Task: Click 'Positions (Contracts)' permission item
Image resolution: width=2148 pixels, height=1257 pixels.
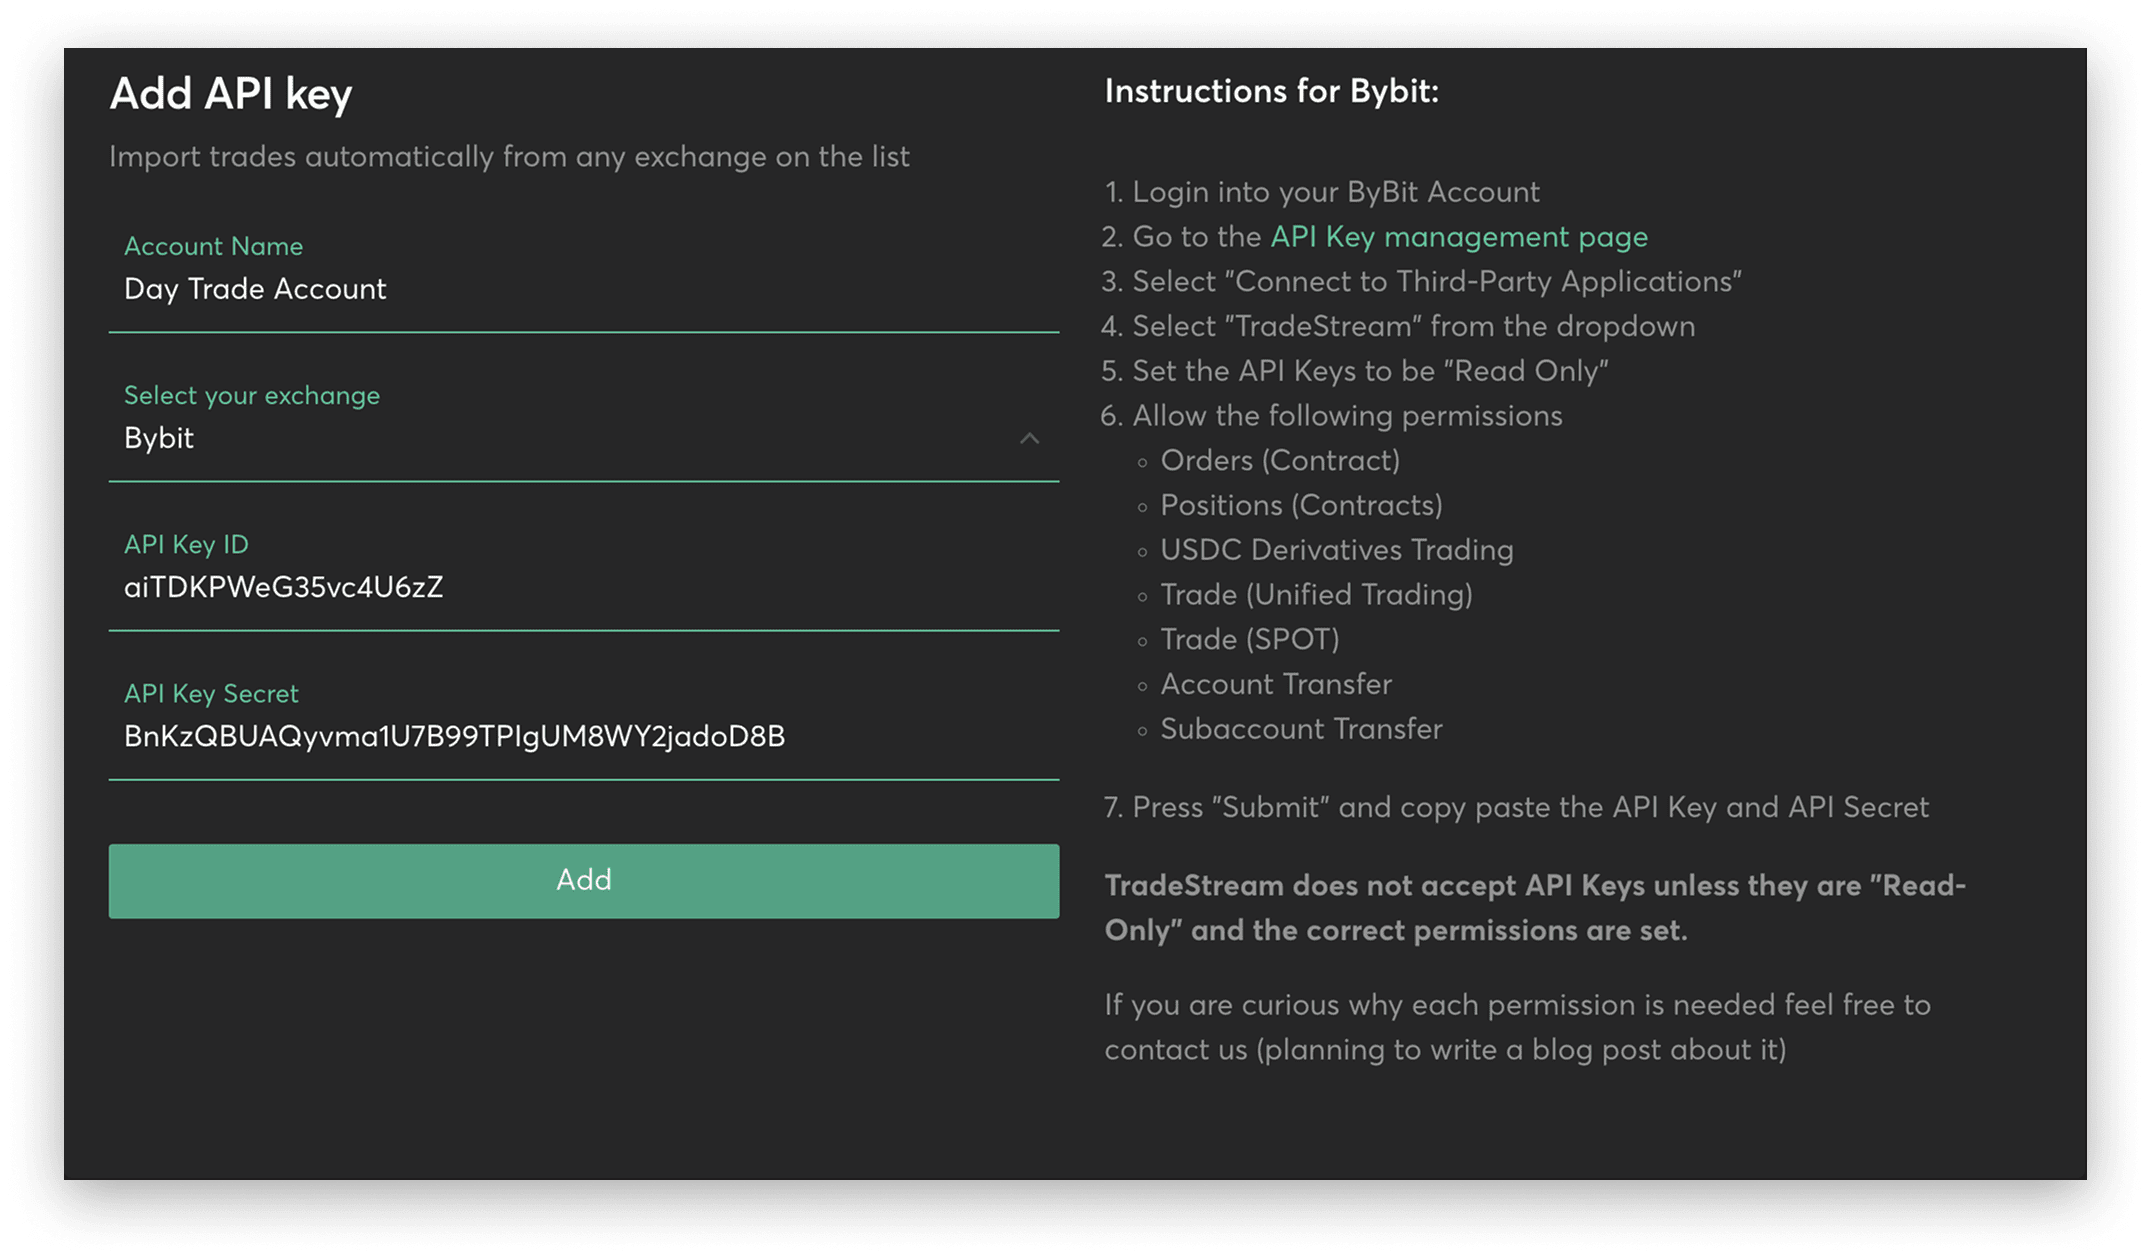Action: pyautogui.click(x=1301, y=506)
